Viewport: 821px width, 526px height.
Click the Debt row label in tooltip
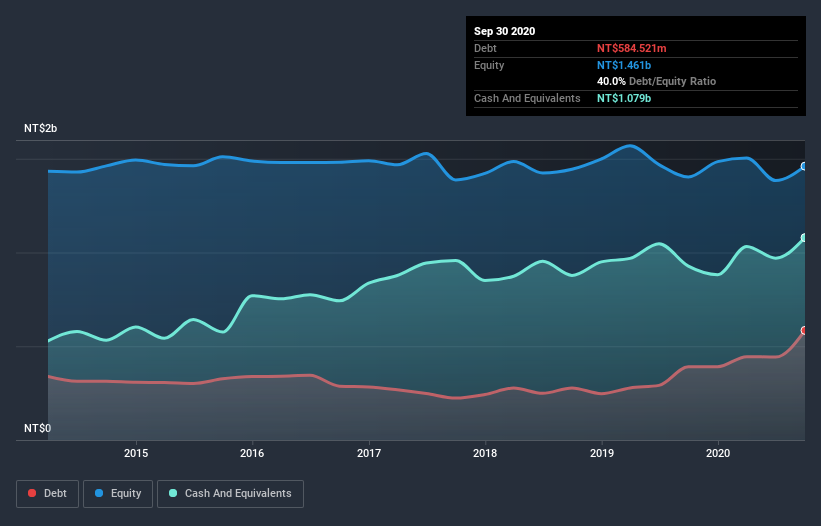pos(485,48)
